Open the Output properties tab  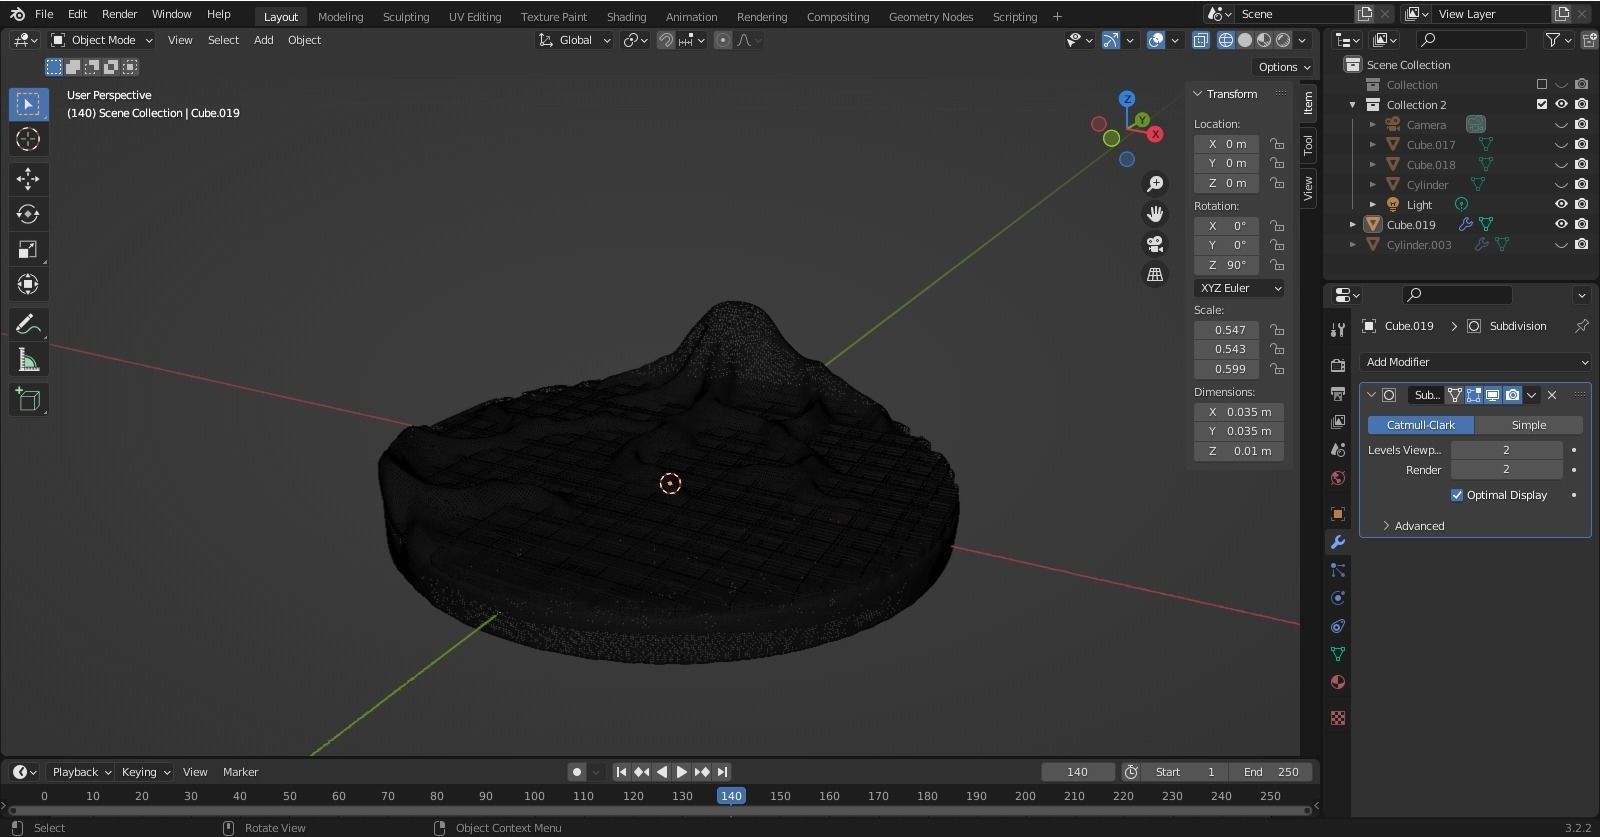point(1338,394)
